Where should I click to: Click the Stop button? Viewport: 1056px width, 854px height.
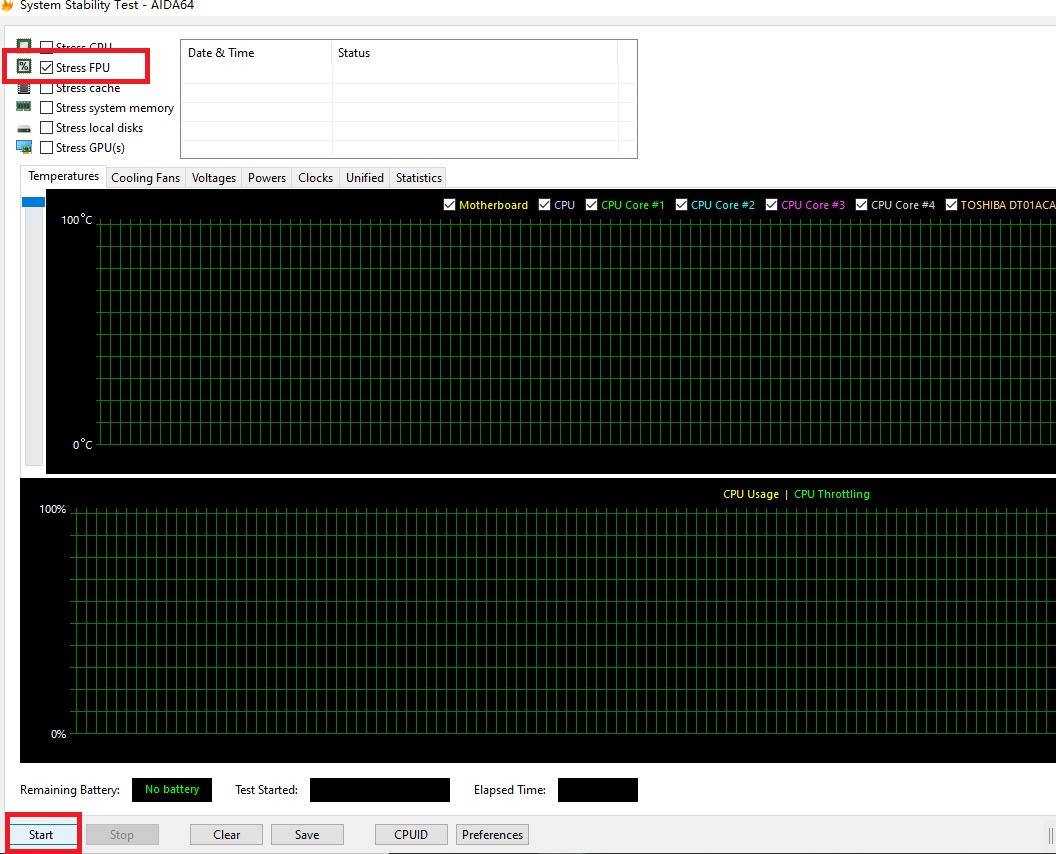point(122,834)
